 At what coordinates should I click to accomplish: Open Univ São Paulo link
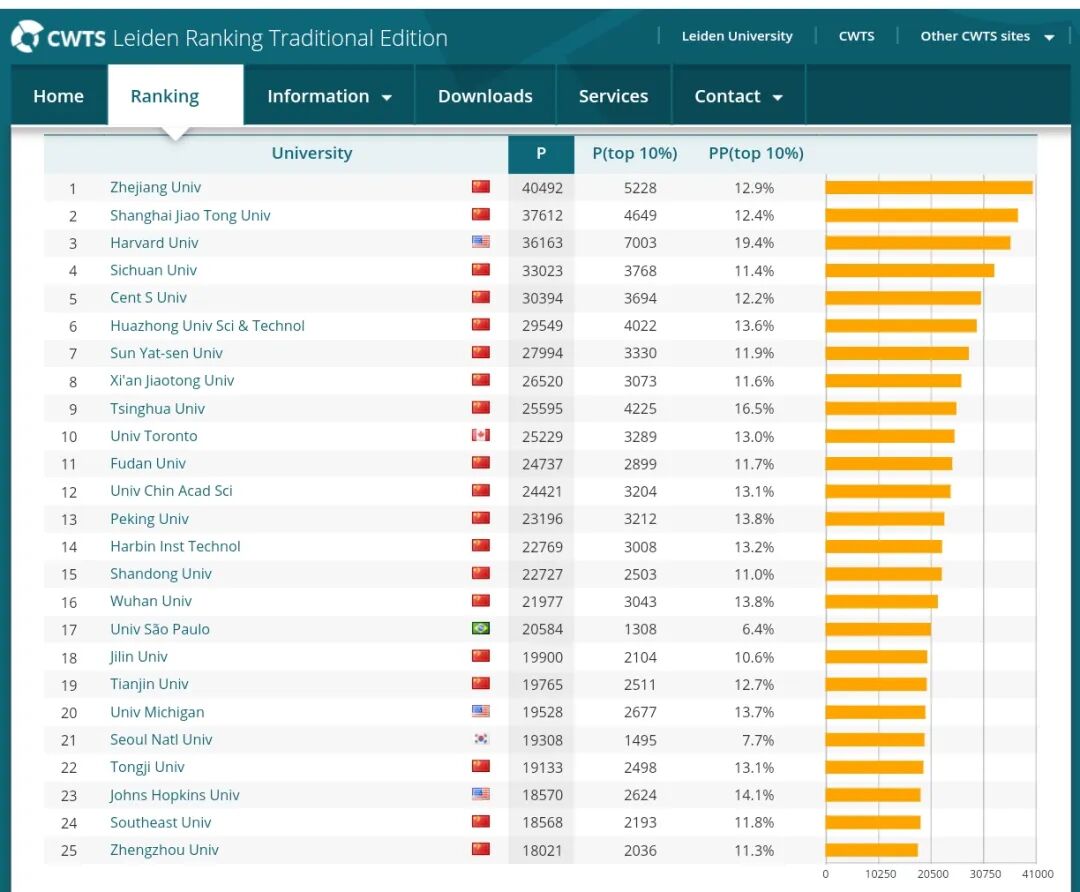point(160,629)
